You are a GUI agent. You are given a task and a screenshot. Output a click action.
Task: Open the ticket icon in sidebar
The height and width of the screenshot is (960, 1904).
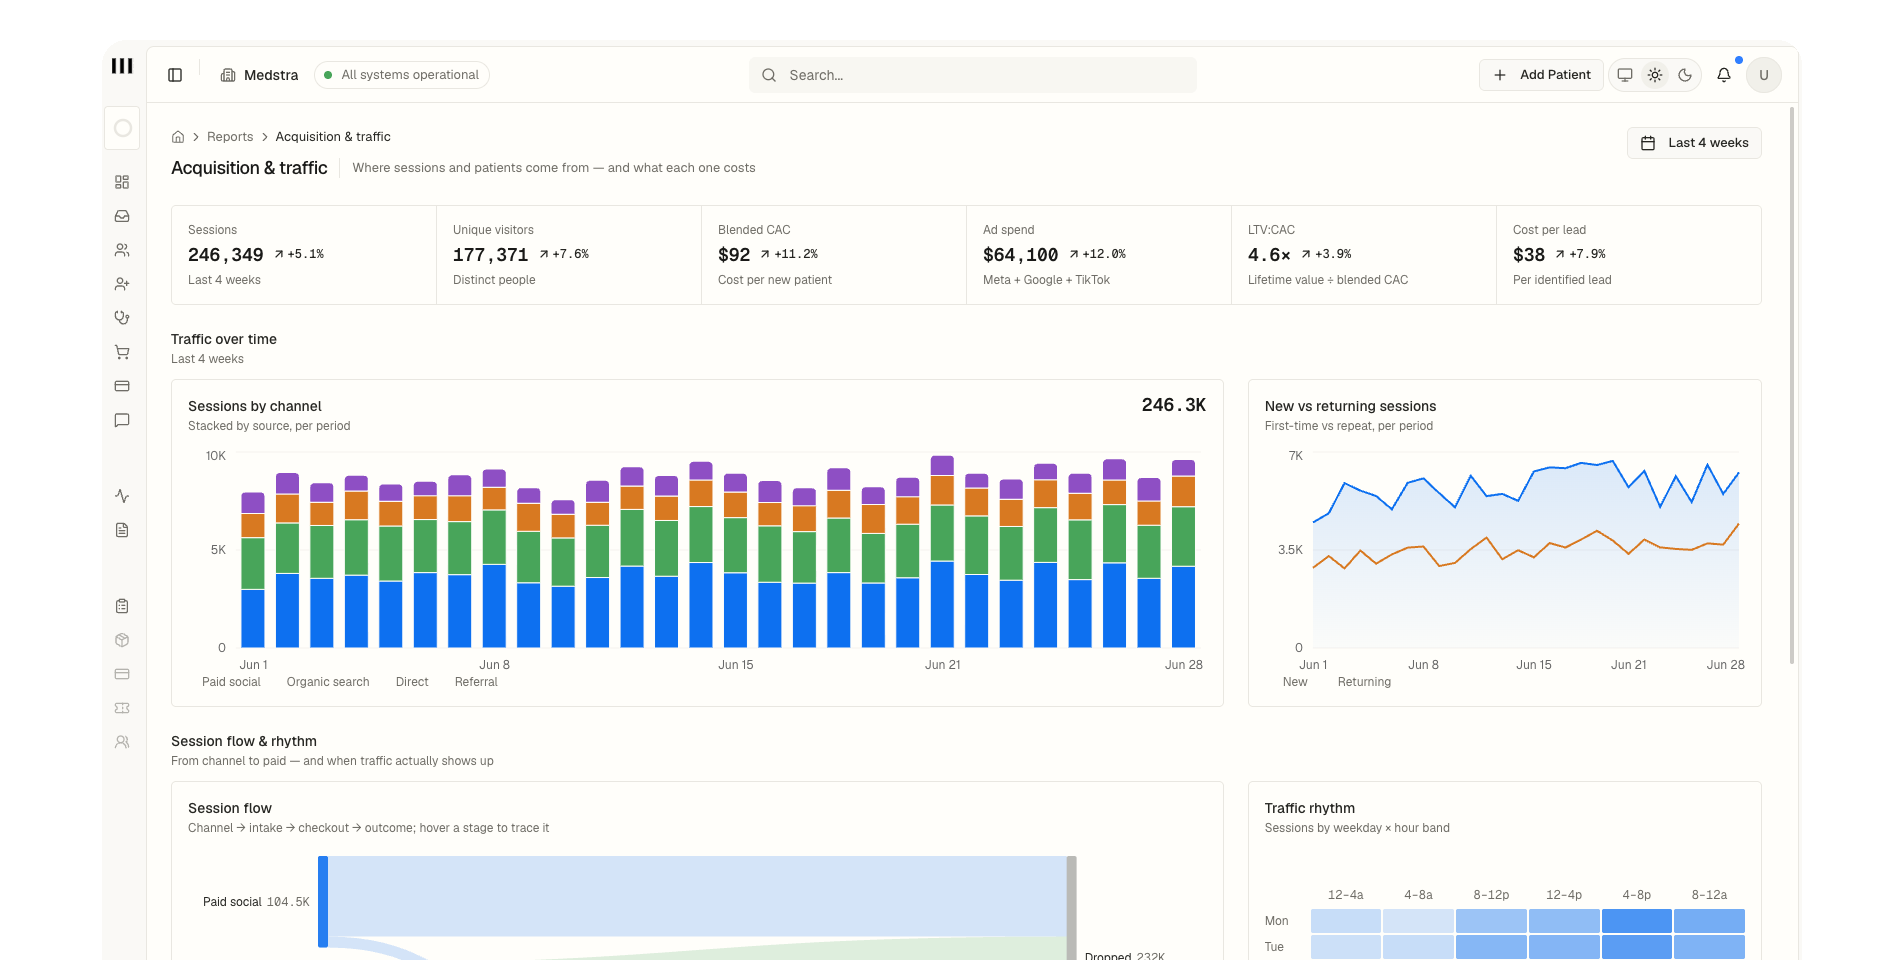[122, 708]
